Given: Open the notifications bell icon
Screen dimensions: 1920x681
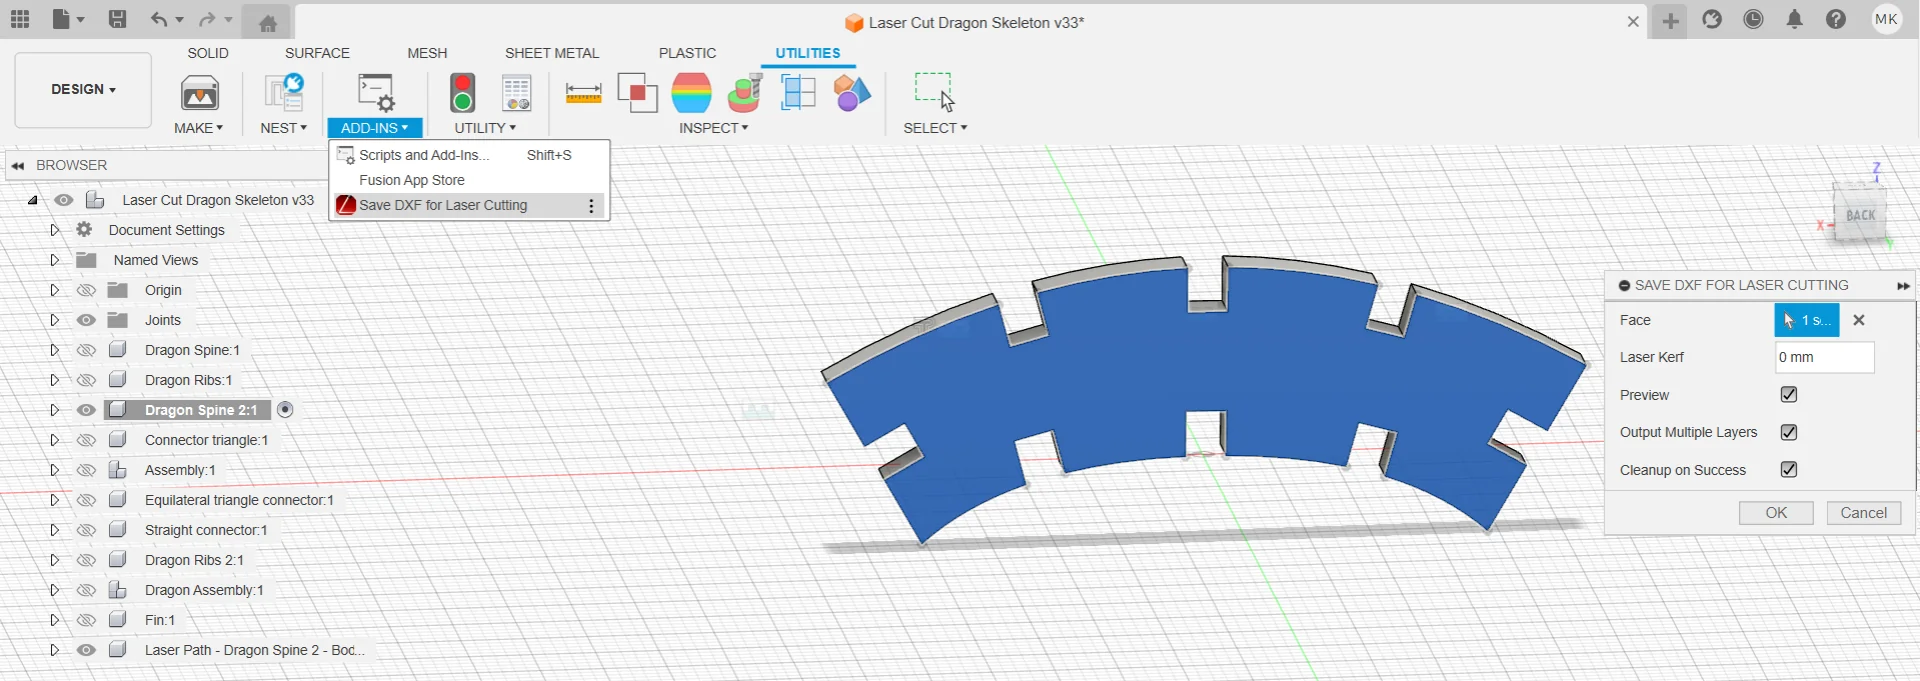Looking at the screenshot, I should coord(1794,19).
